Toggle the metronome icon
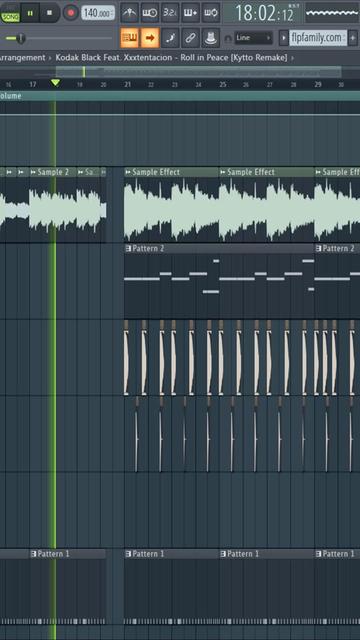The image size is (360, 640). (130, 13)
